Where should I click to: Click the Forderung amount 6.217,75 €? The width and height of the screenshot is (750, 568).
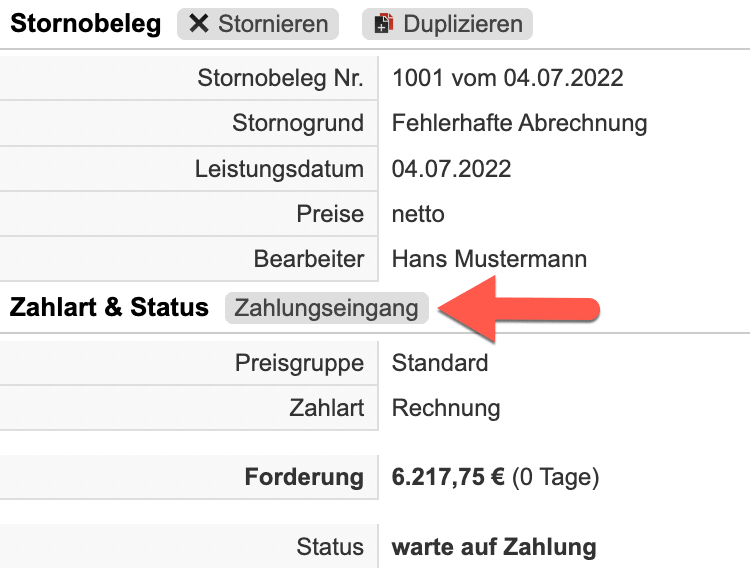pos(448,478)
